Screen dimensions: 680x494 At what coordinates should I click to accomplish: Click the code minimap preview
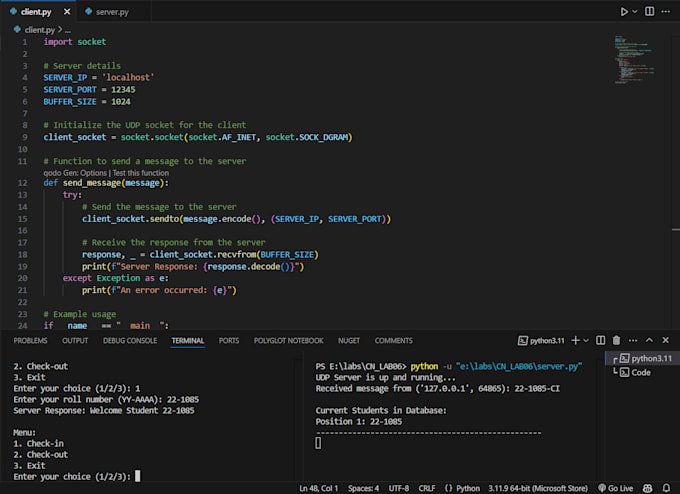click(x=635, y=59)
